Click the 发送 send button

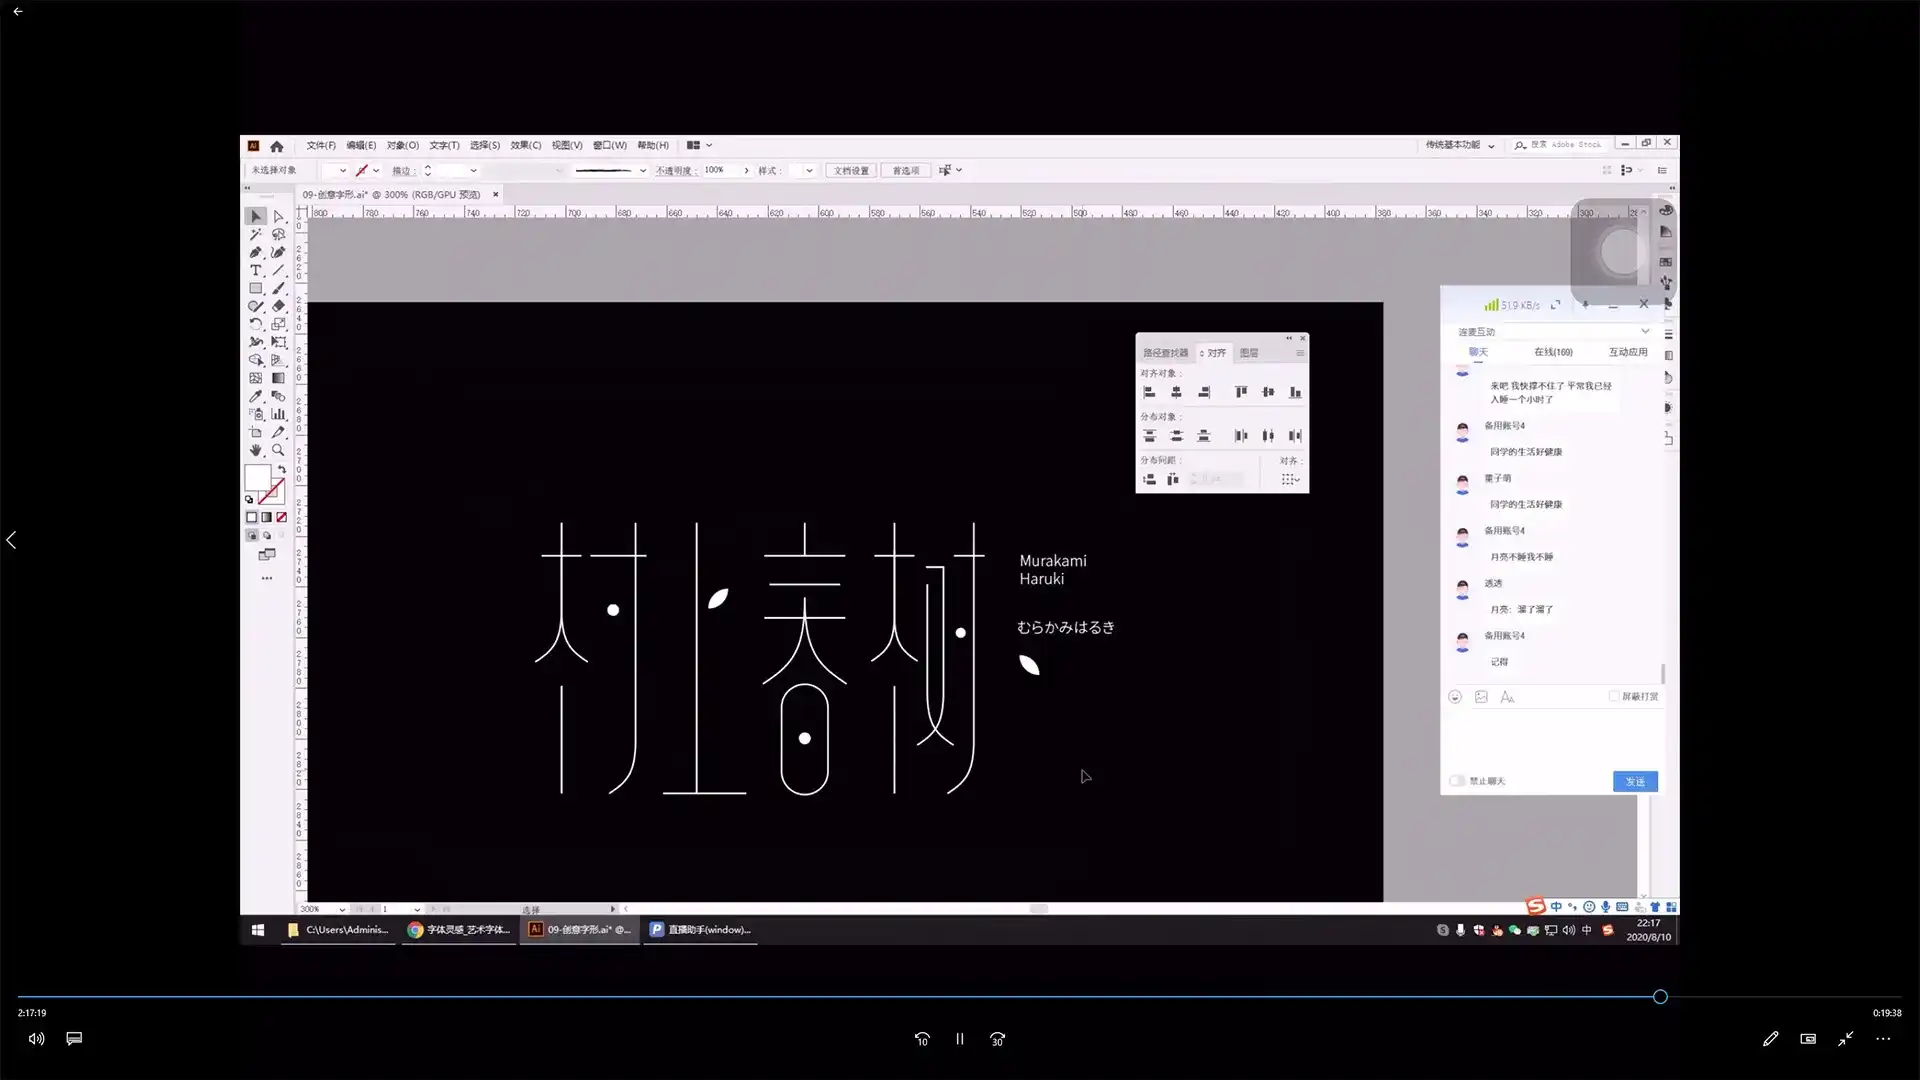pyautogui.click(x=1635, y=781)
